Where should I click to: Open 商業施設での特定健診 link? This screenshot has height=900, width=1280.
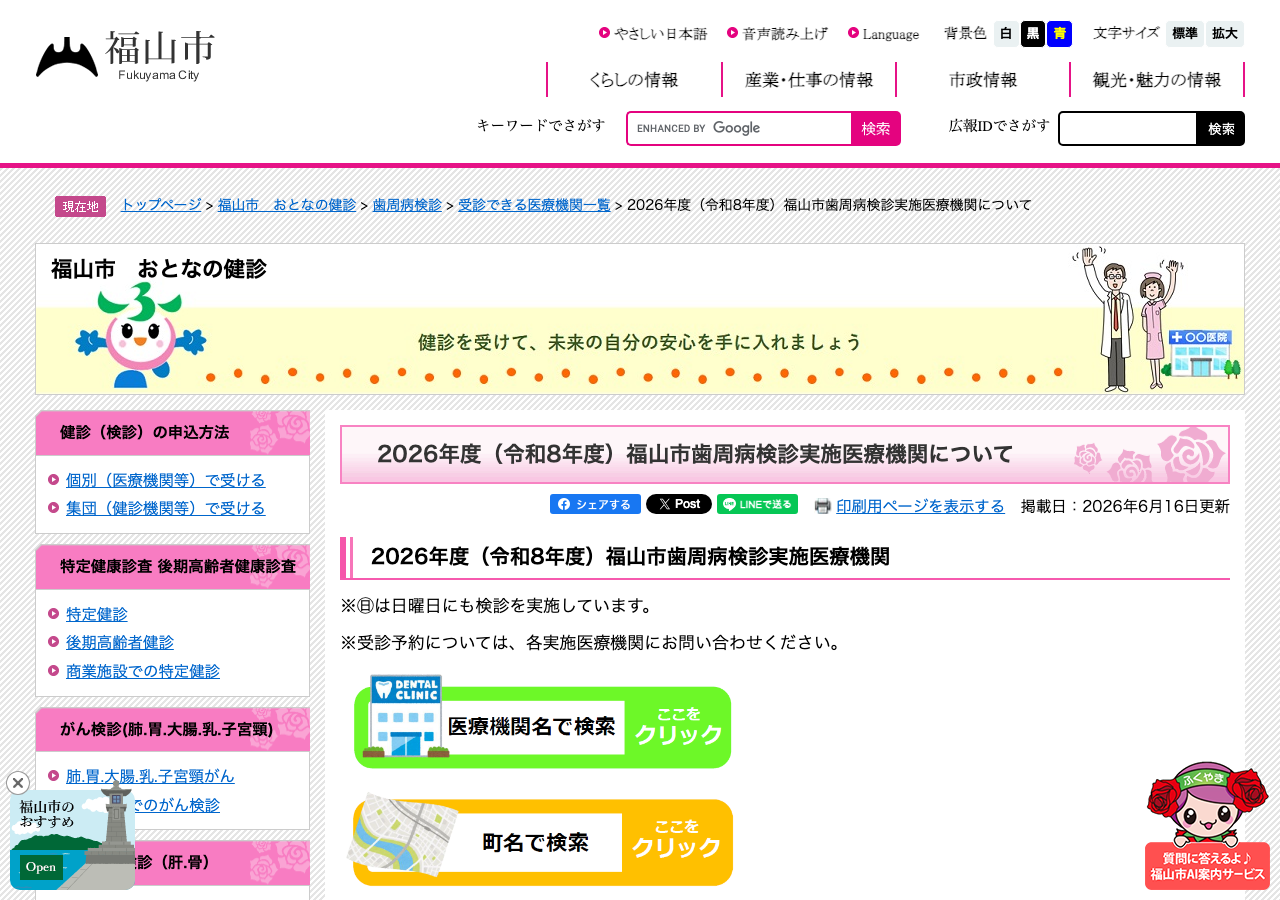[x=143, y=671]
